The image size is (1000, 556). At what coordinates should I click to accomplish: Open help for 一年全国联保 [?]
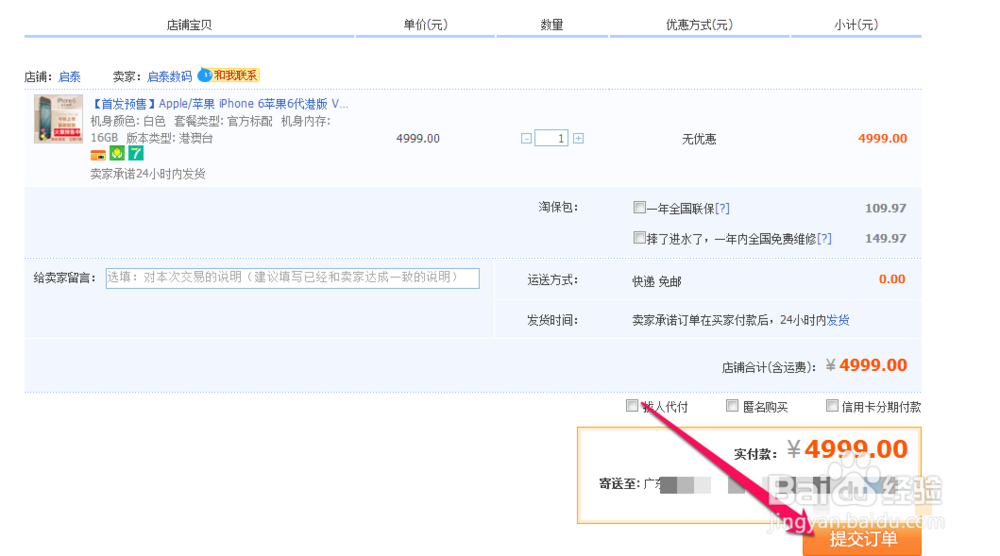click(722, 208)
